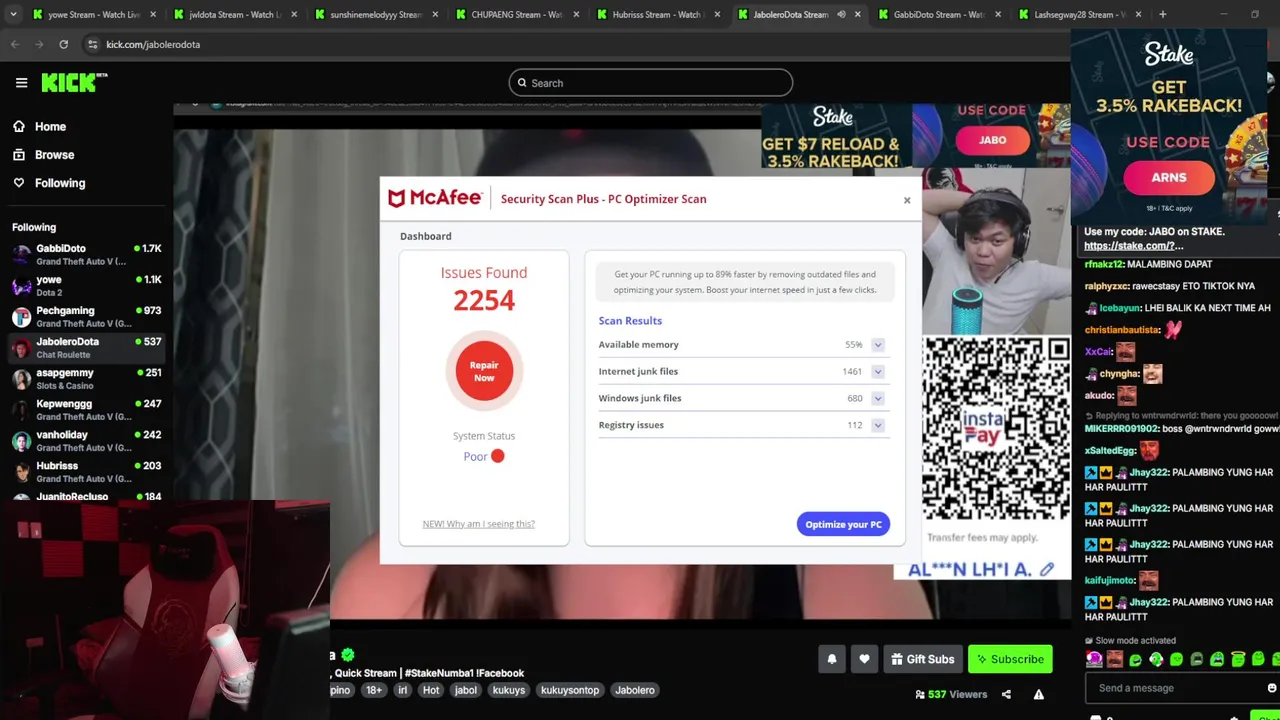Click the Home house icon
1280x720 pixels.
pyautogui.click(x=19, y=127)
